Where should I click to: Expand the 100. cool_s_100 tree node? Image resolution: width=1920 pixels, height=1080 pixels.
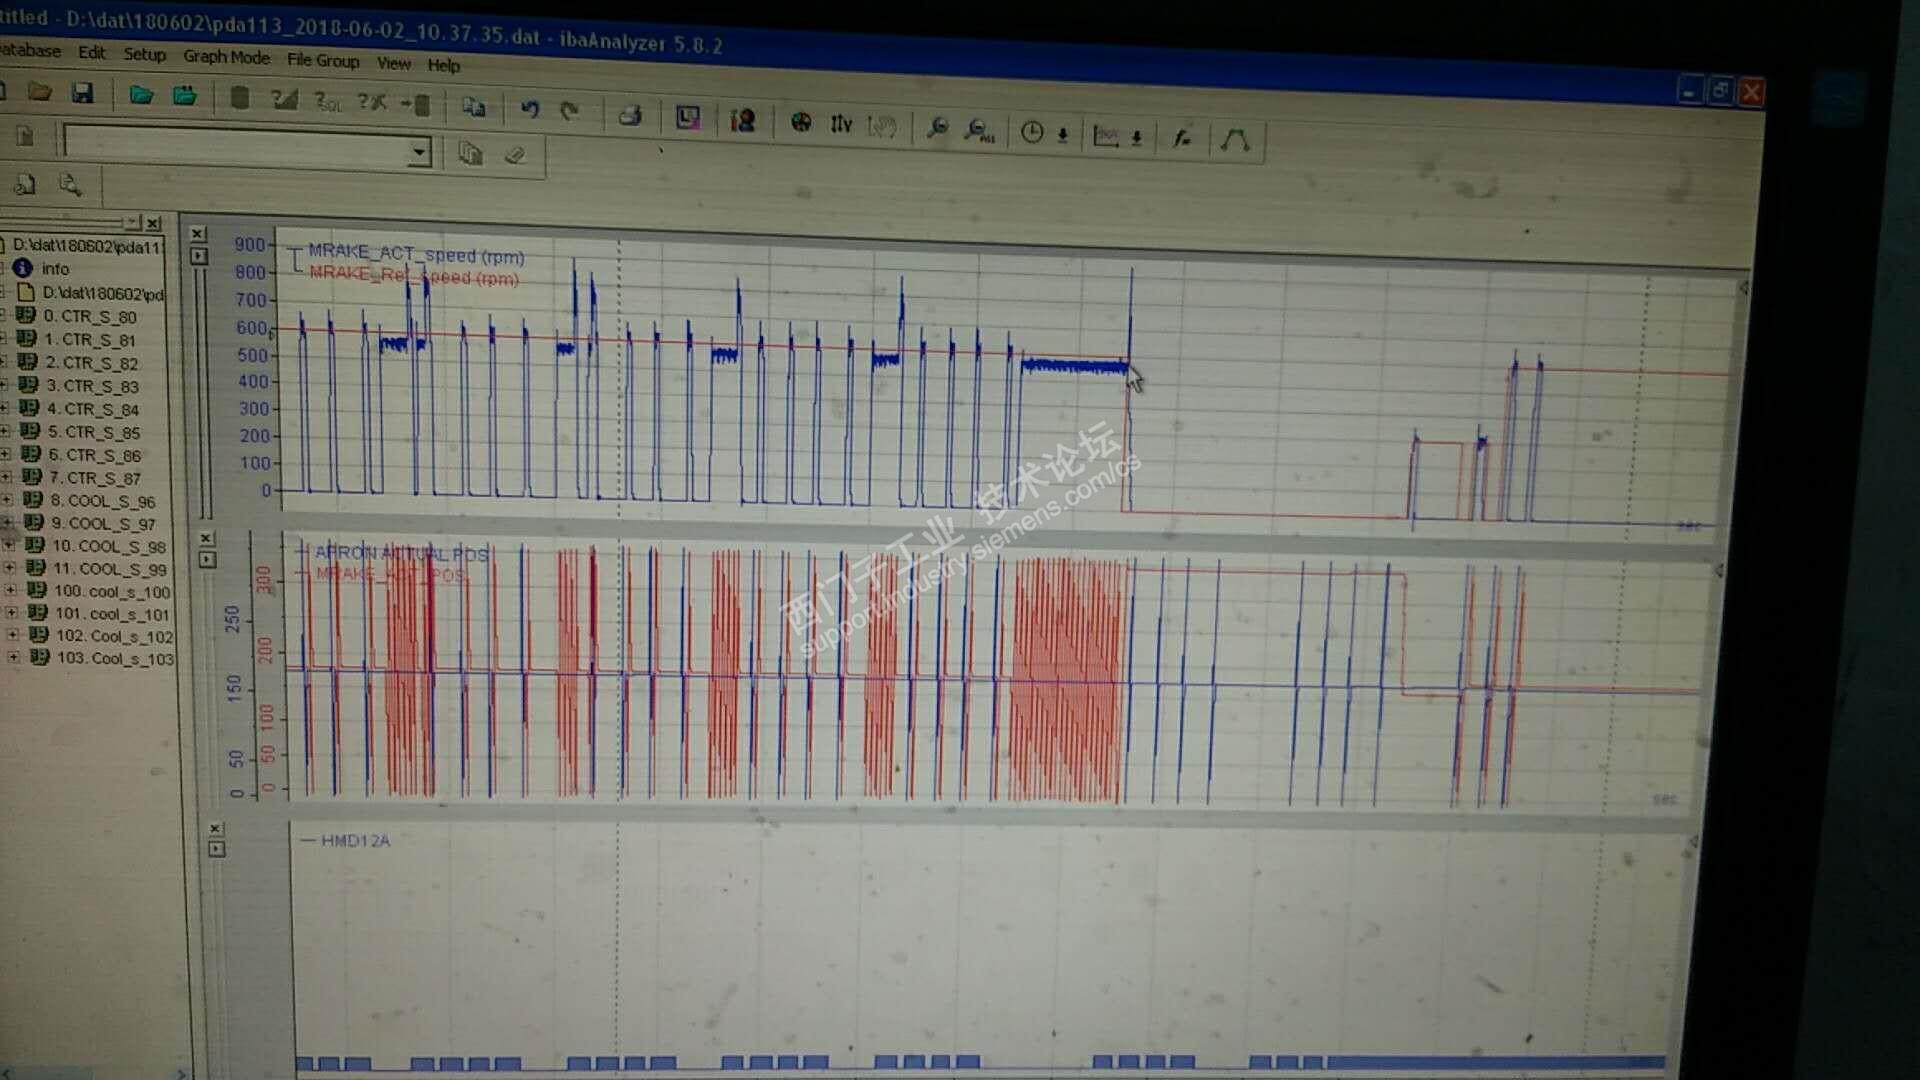point(11,590)
